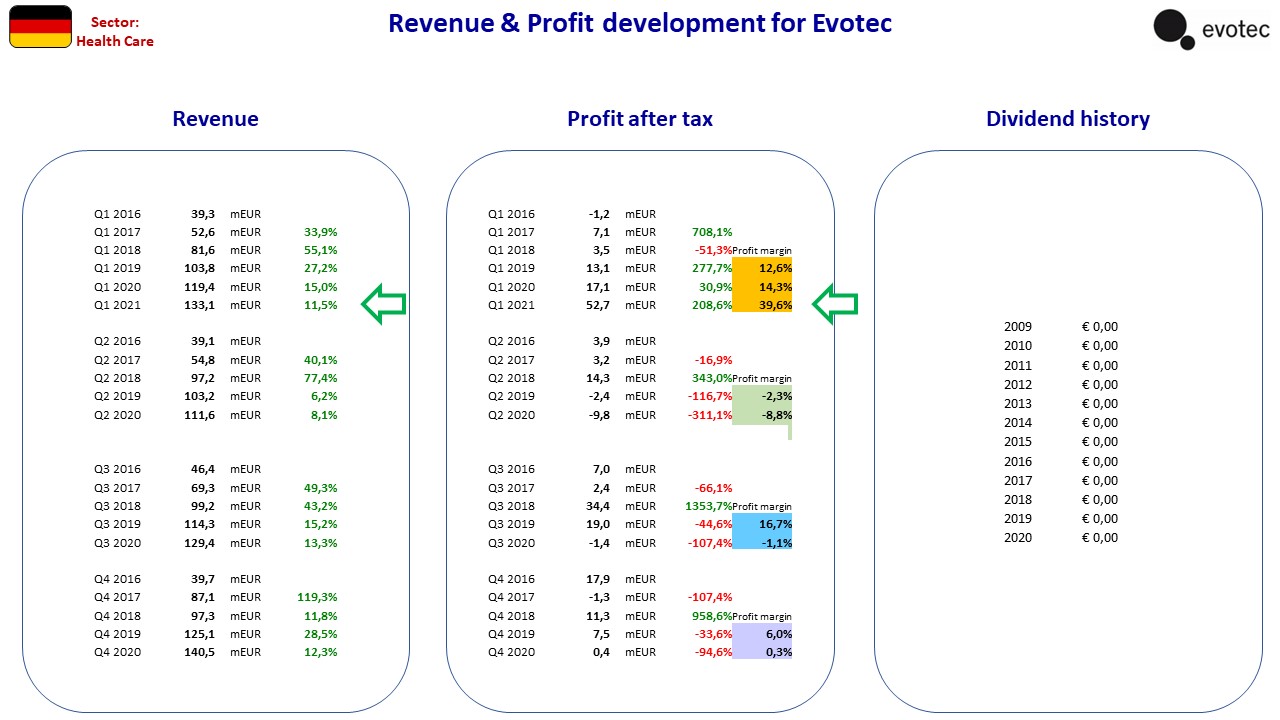Click the 55,1% growth for Q1 2018
Viewport: 1280px width, 720px height.
320,250
